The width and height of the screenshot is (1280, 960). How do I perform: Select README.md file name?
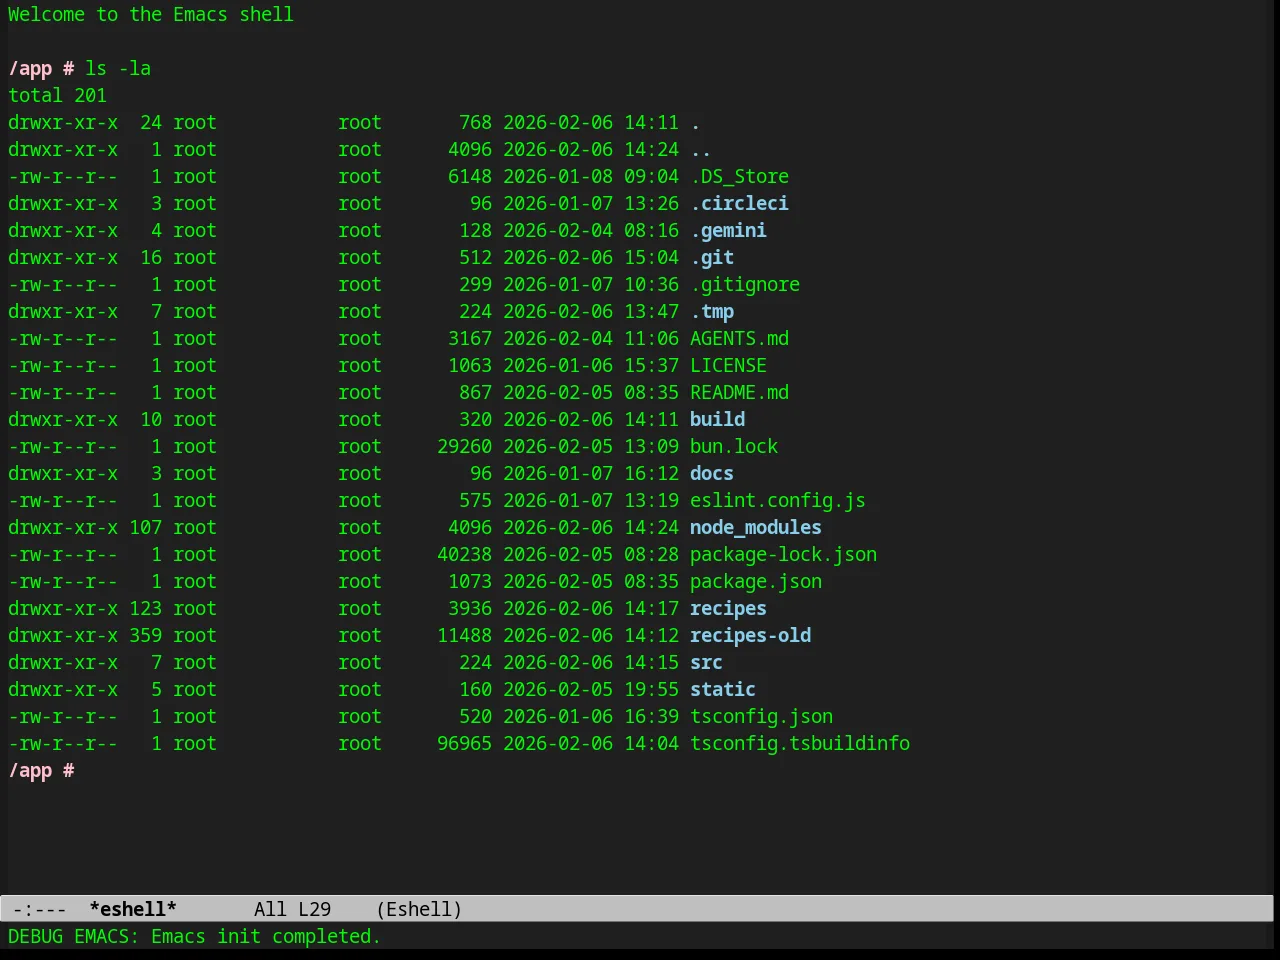click(739, 393)
